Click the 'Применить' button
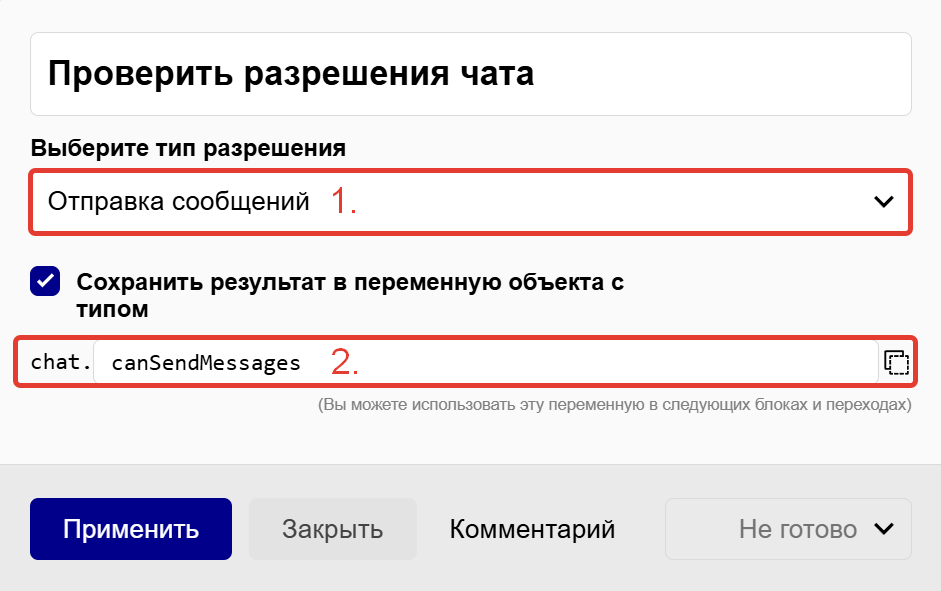The height and width of the screenshot is (591, 941). (131, 529)
